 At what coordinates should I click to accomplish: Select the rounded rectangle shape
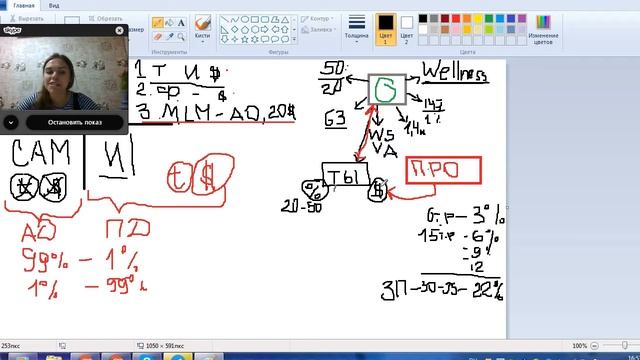pyautogui.click(x=265, y=20)
